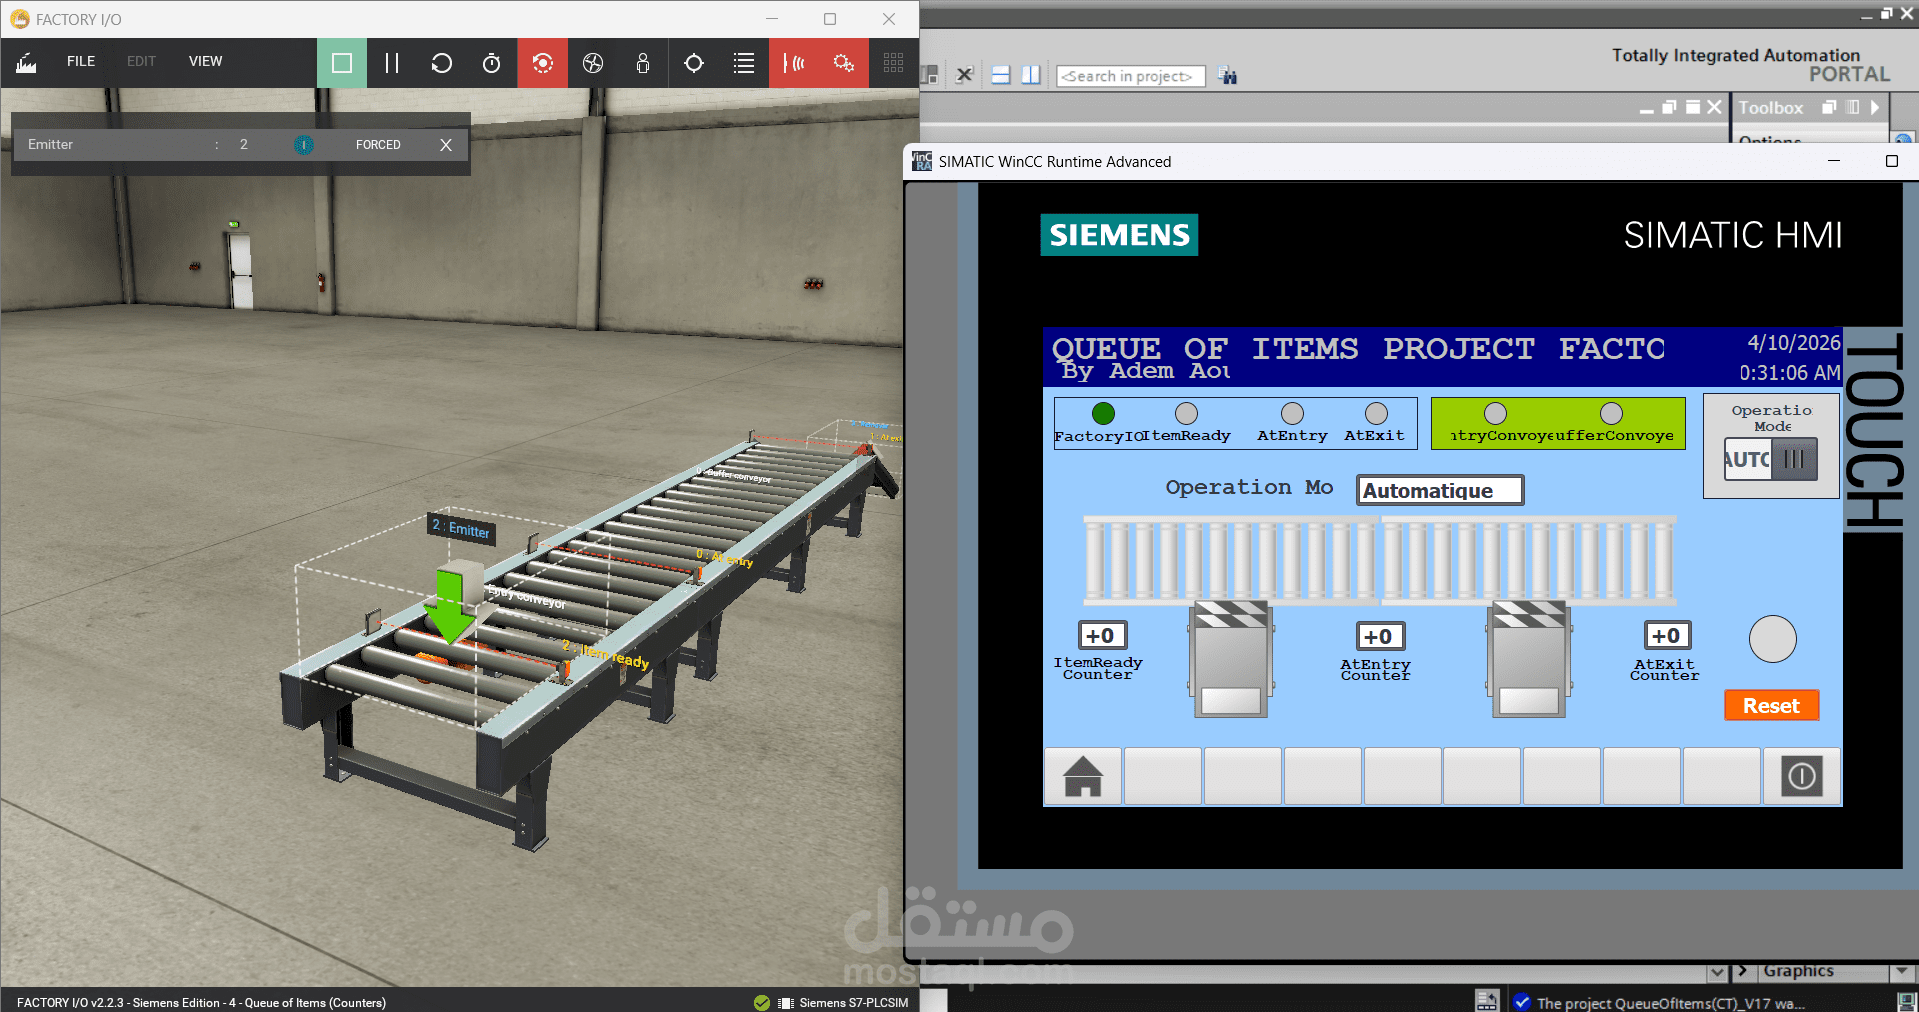Toggle the actuators gears icon
This screenshot has height=1012, width=1919.
pos(844,63)
